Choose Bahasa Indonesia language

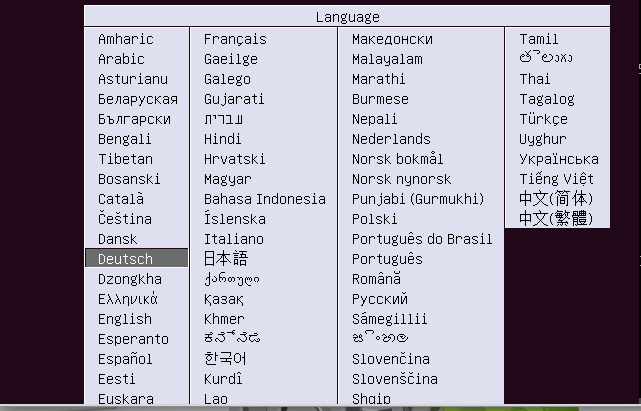point(265,199)
